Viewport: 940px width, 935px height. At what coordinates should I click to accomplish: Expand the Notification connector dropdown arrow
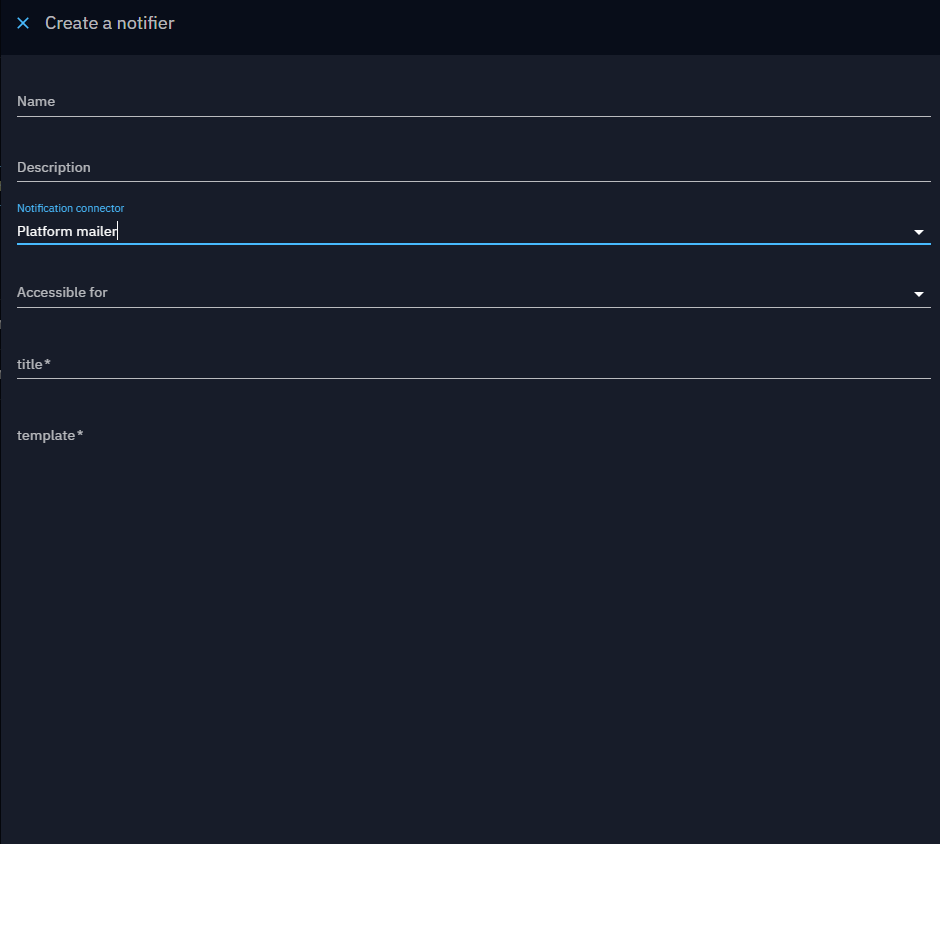coord(918,232)
